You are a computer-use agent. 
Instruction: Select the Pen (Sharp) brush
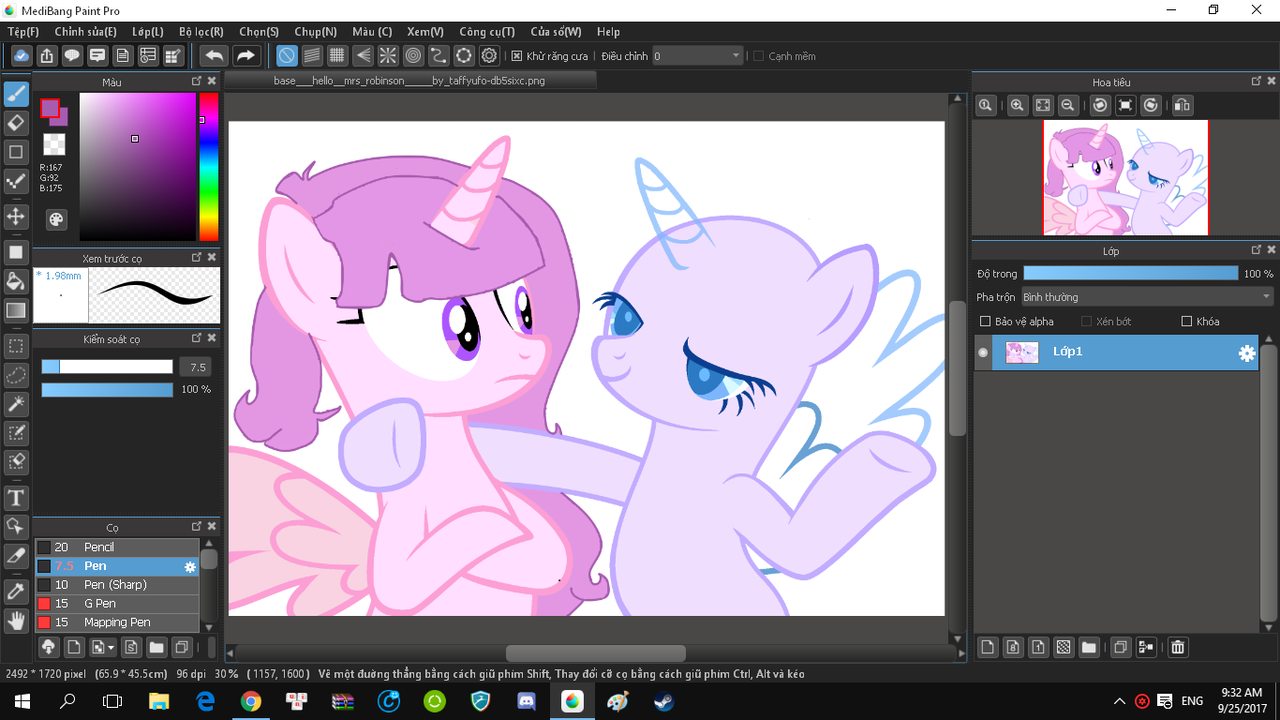click(117, 585)
